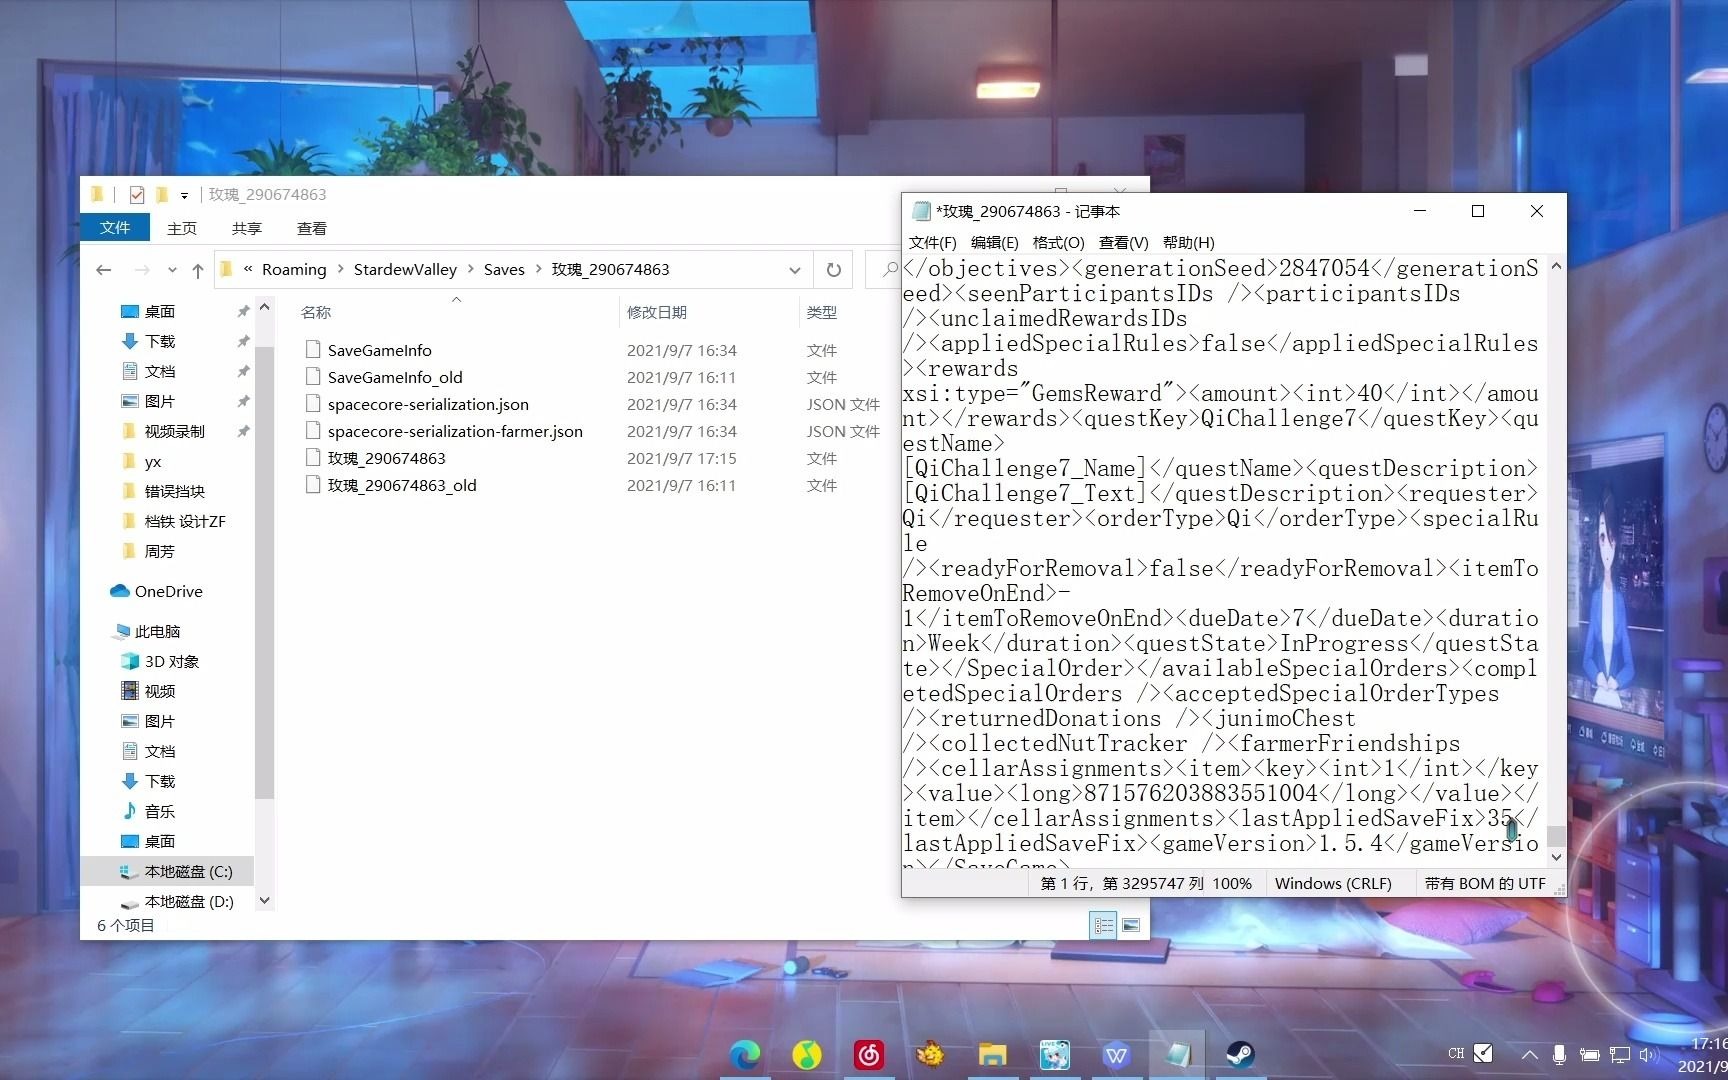Expand chevron after StardewValley in address bar
Image resolution: width=1728 pixels, height=1080 pixels.
point(470,269)
